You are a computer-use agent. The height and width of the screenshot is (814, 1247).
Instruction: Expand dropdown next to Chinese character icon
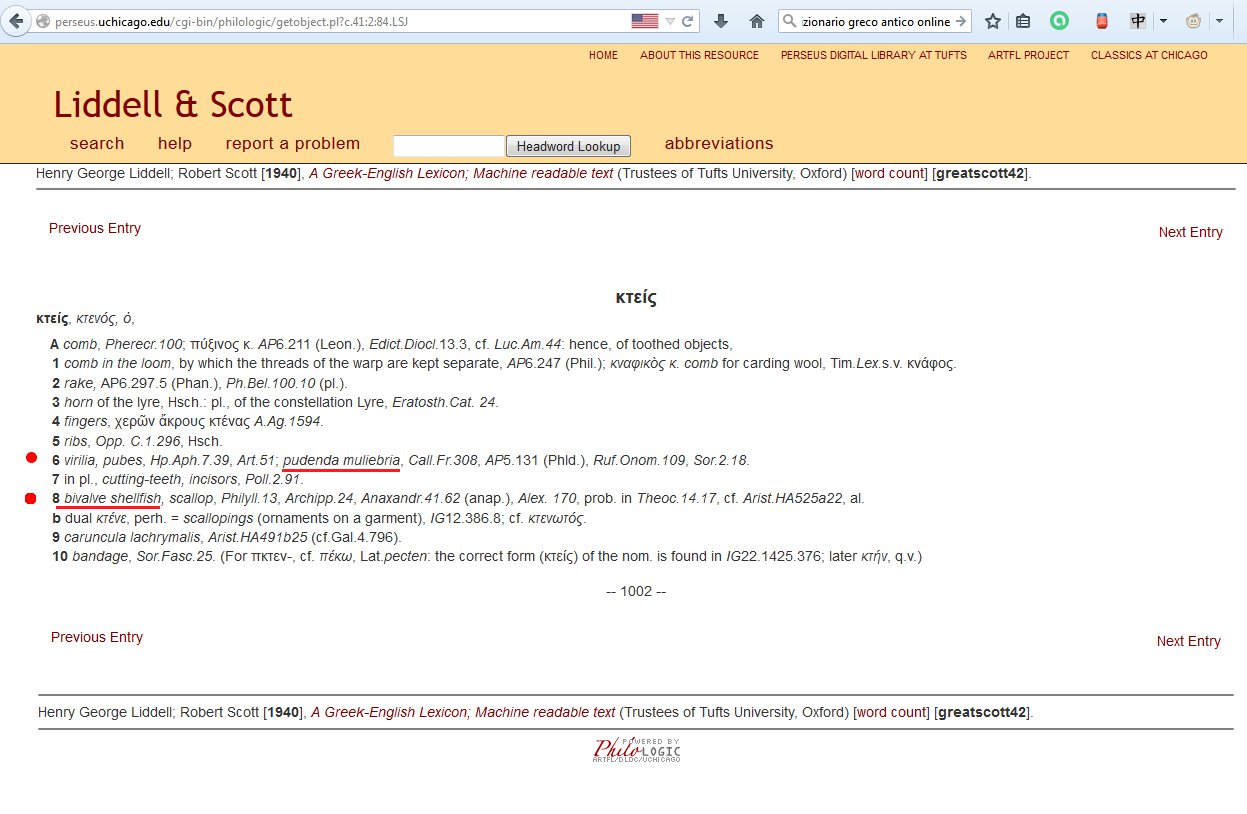pyautogui.click(x=1163, y=21)
